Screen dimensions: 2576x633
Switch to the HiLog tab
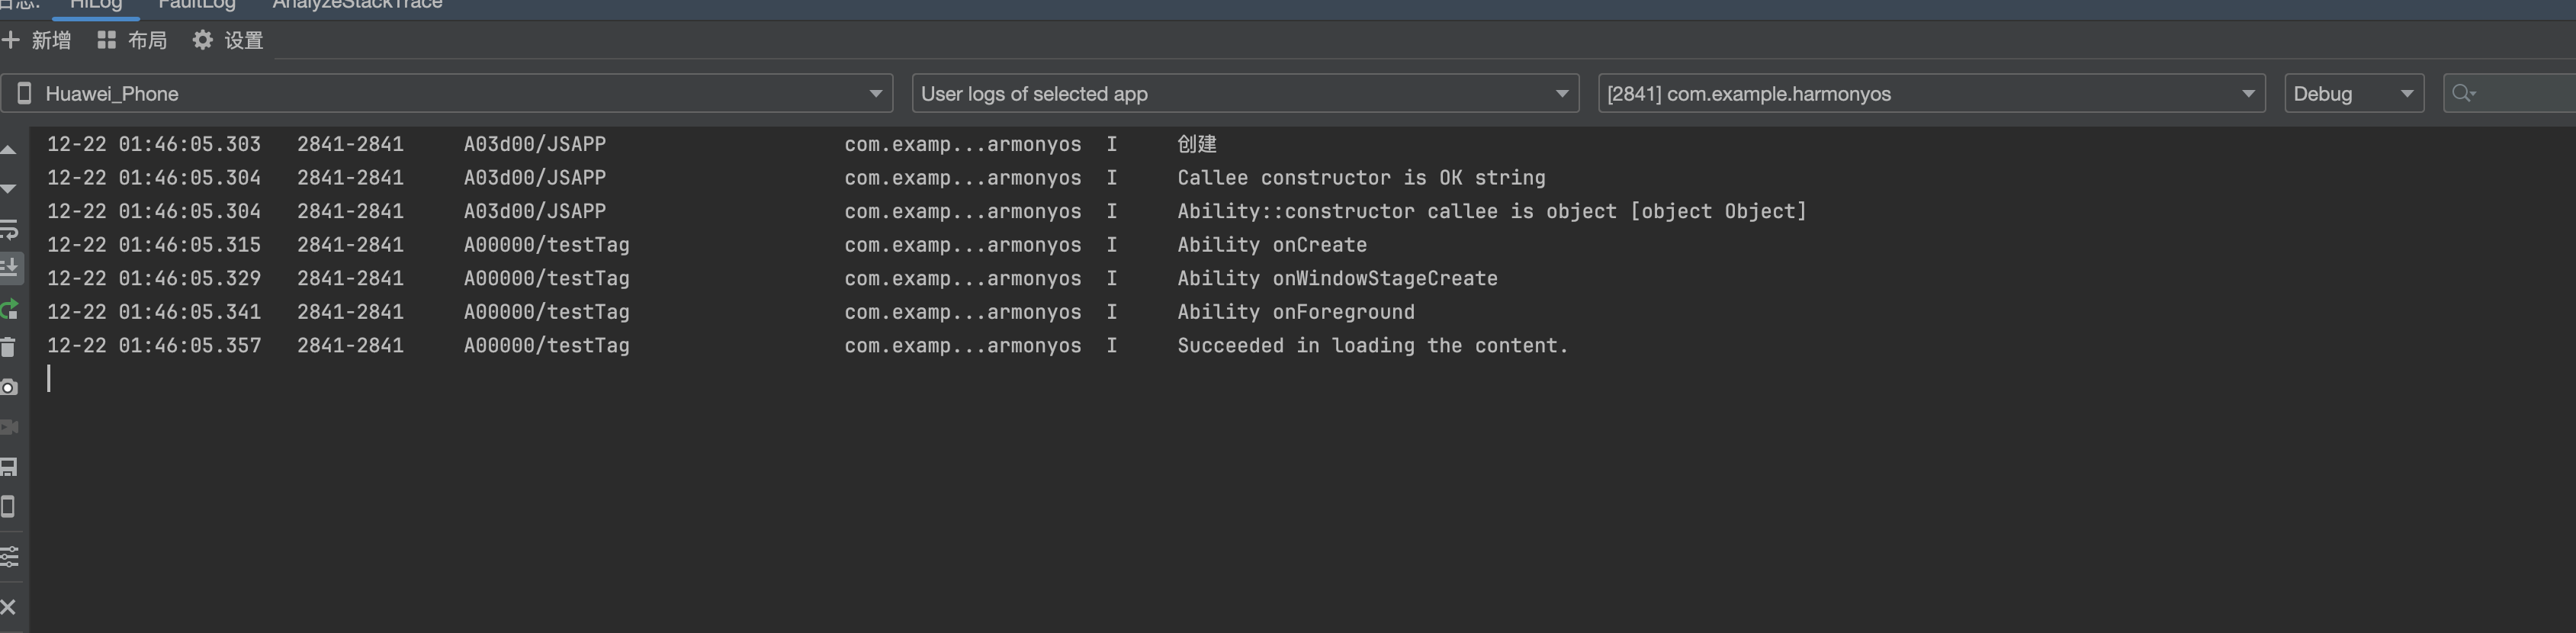pos(96,5)
